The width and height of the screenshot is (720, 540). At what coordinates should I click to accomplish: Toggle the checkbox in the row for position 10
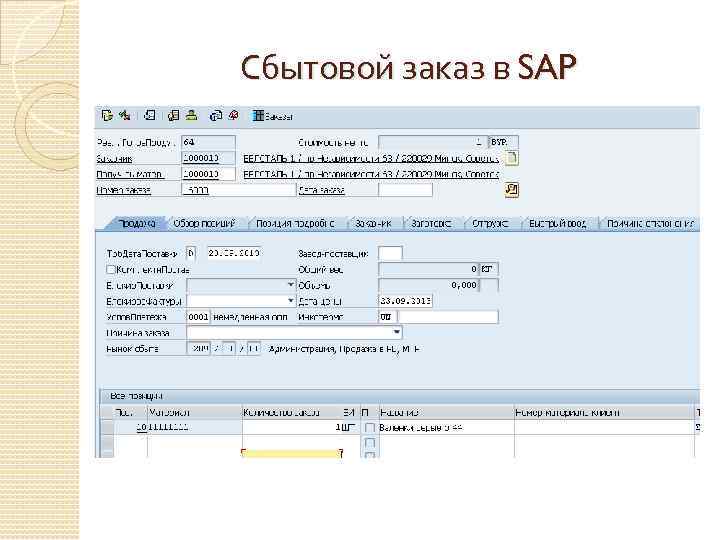(x=370, y=428)
